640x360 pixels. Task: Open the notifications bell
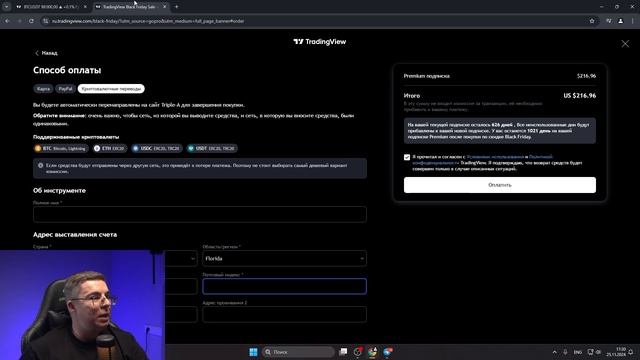(x=631, y=352)
